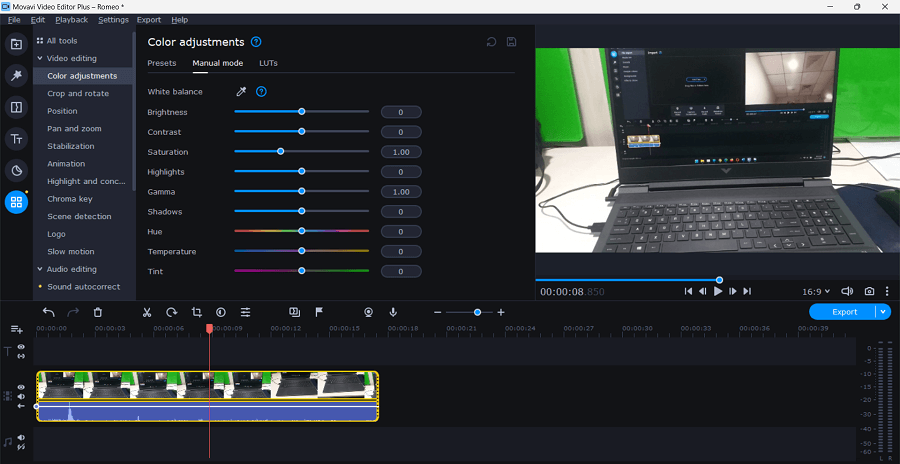Start voice recording with microphone icon
Viewport: 900px width, 464px height.
click(x=393, y=312)
